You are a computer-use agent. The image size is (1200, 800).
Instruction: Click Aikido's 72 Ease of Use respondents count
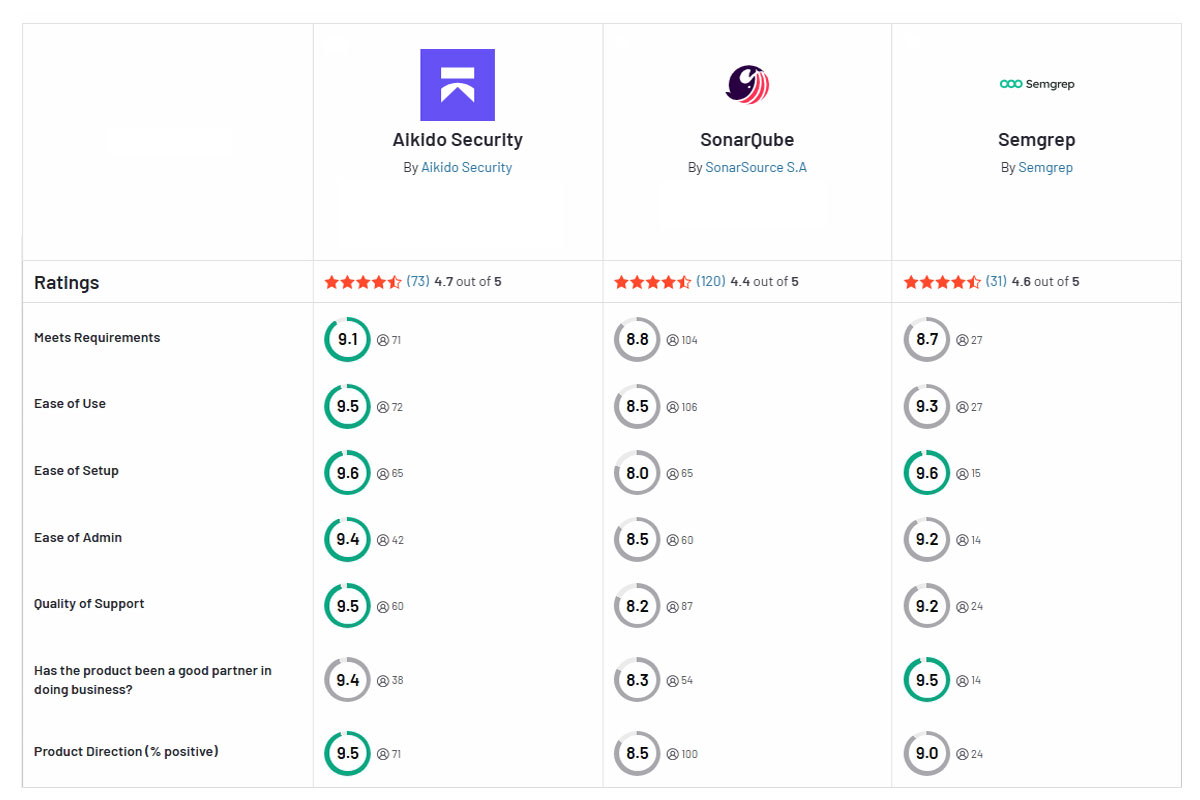pos(390,407)
